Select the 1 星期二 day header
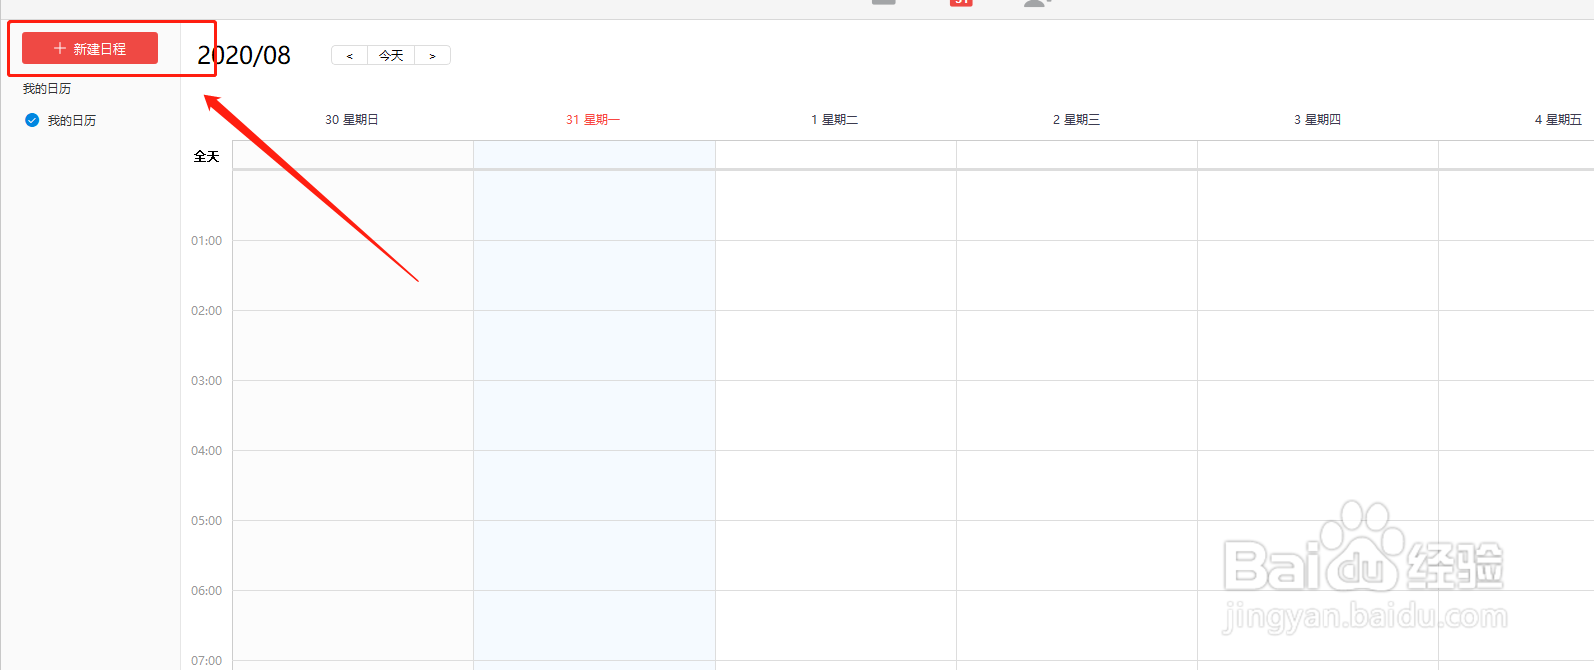 [x=834, y=119]
